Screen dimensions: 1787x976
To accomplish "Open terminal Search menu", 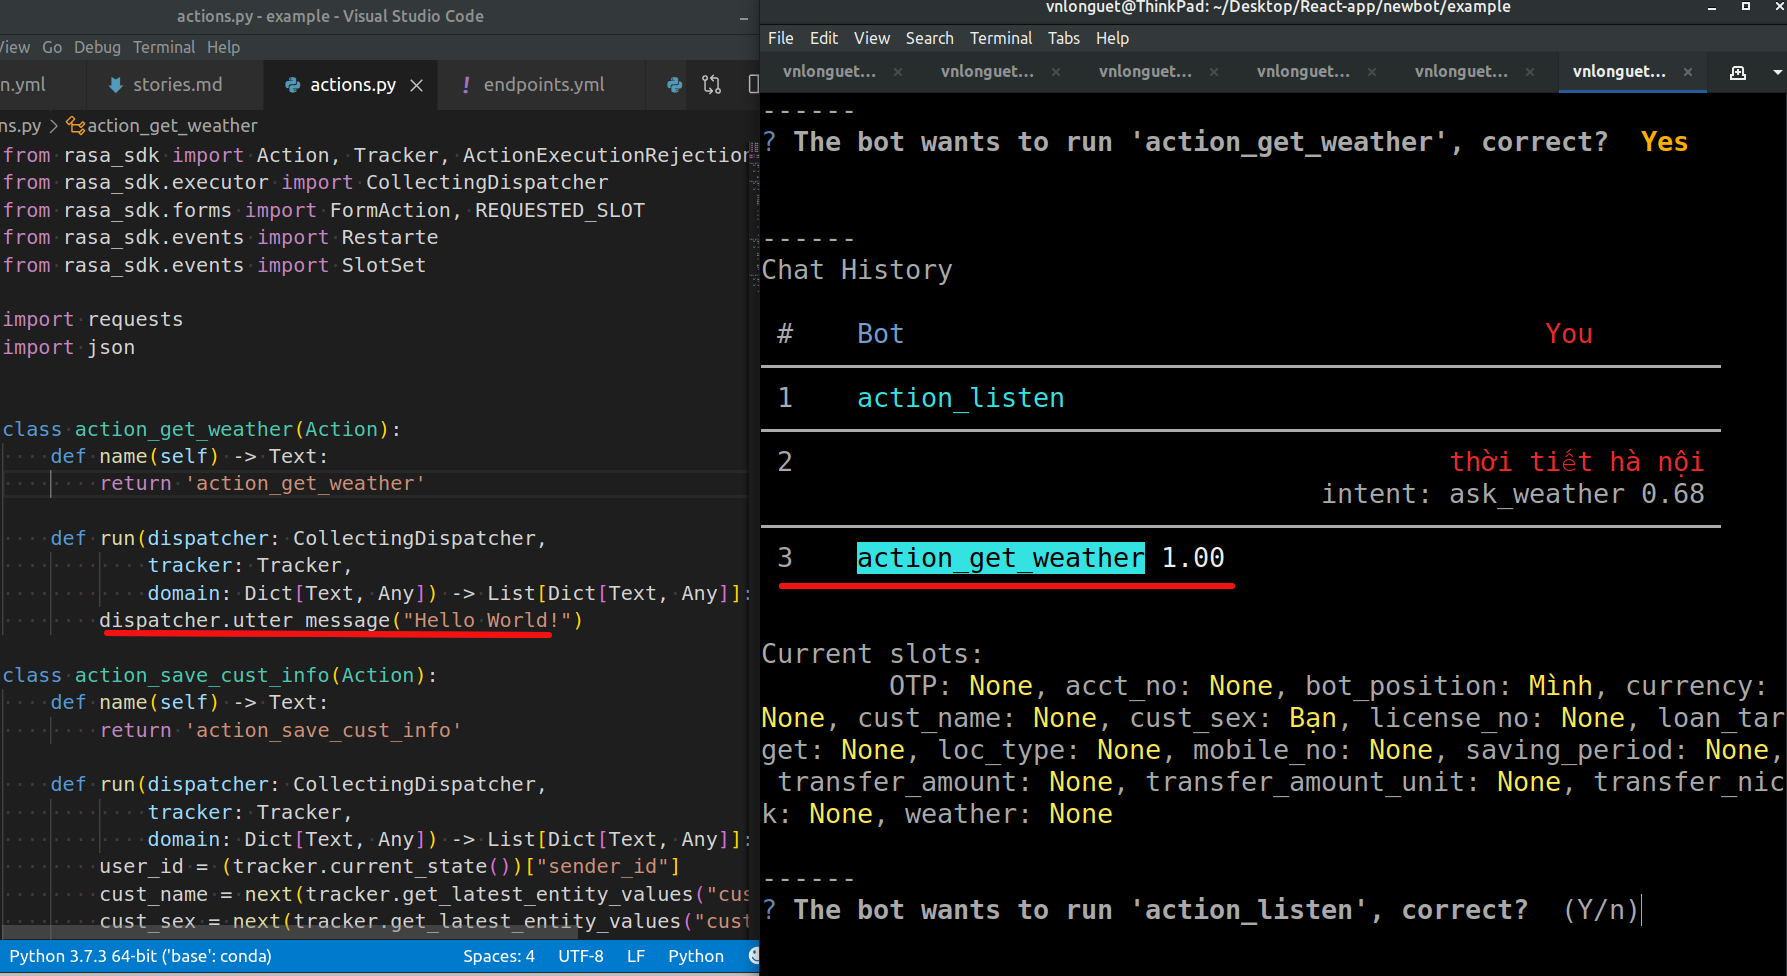I will click(930, 38).
